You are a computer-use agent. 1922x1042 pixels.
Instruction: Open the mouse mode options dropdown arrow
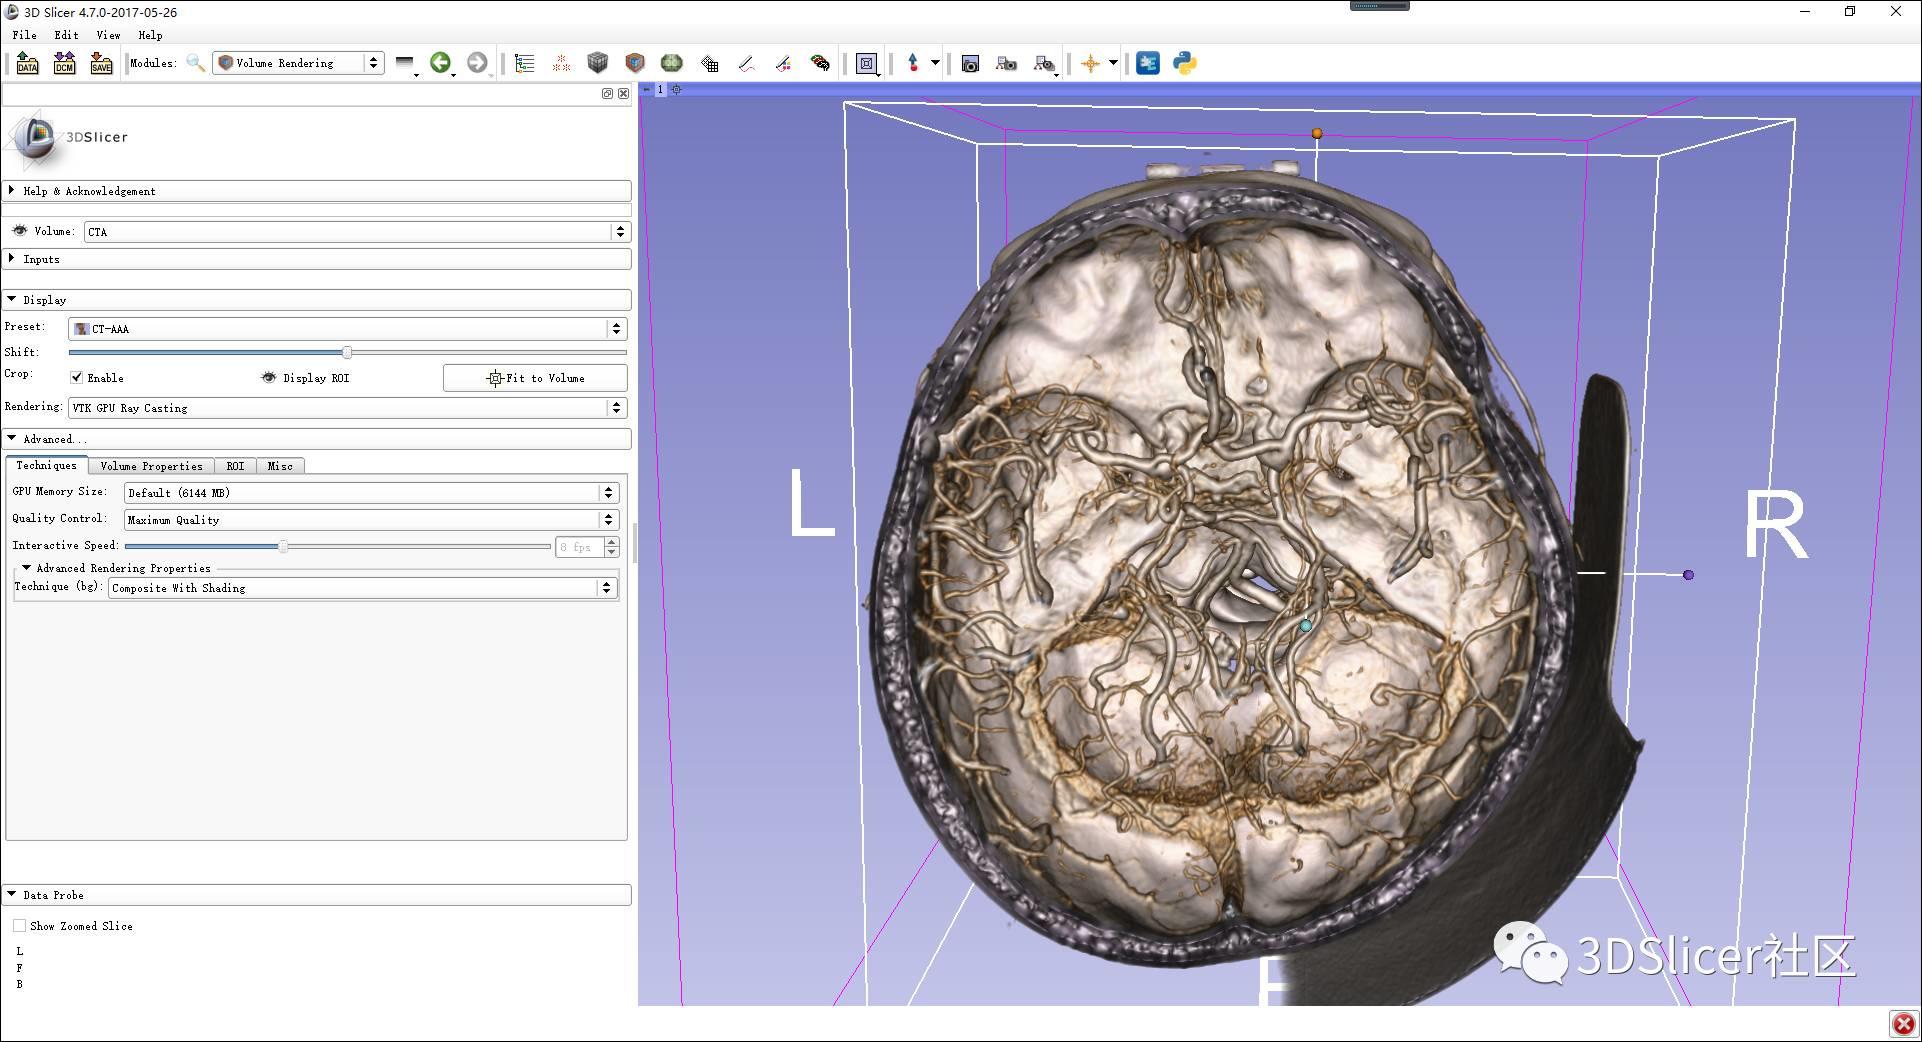[935, 62]
